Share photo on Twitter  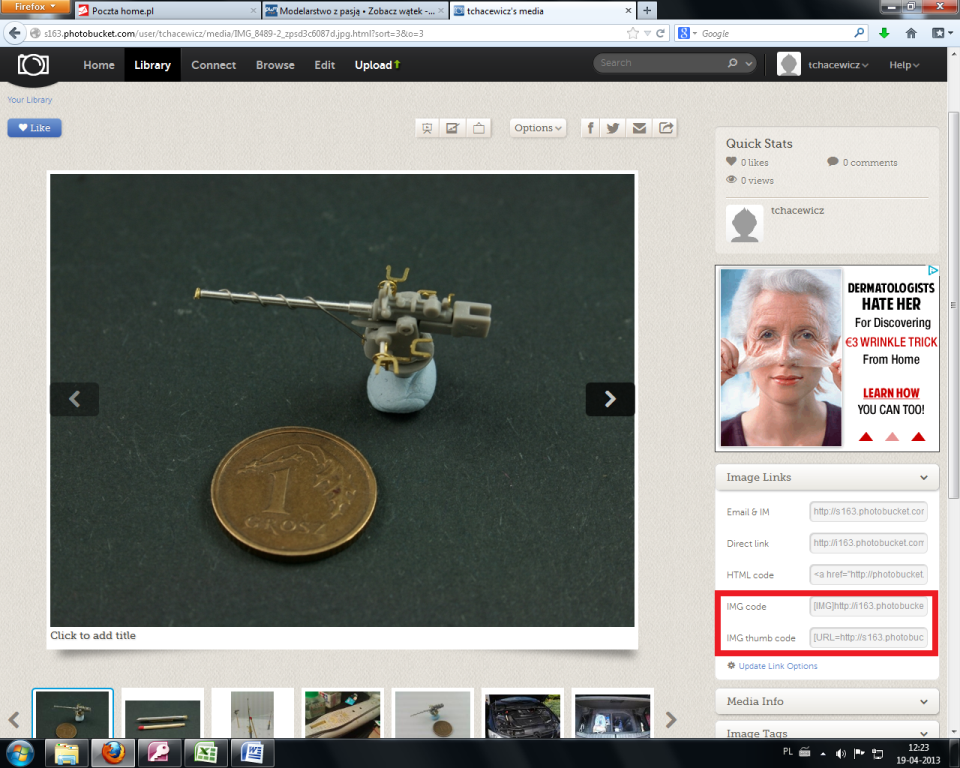(614, 128)
